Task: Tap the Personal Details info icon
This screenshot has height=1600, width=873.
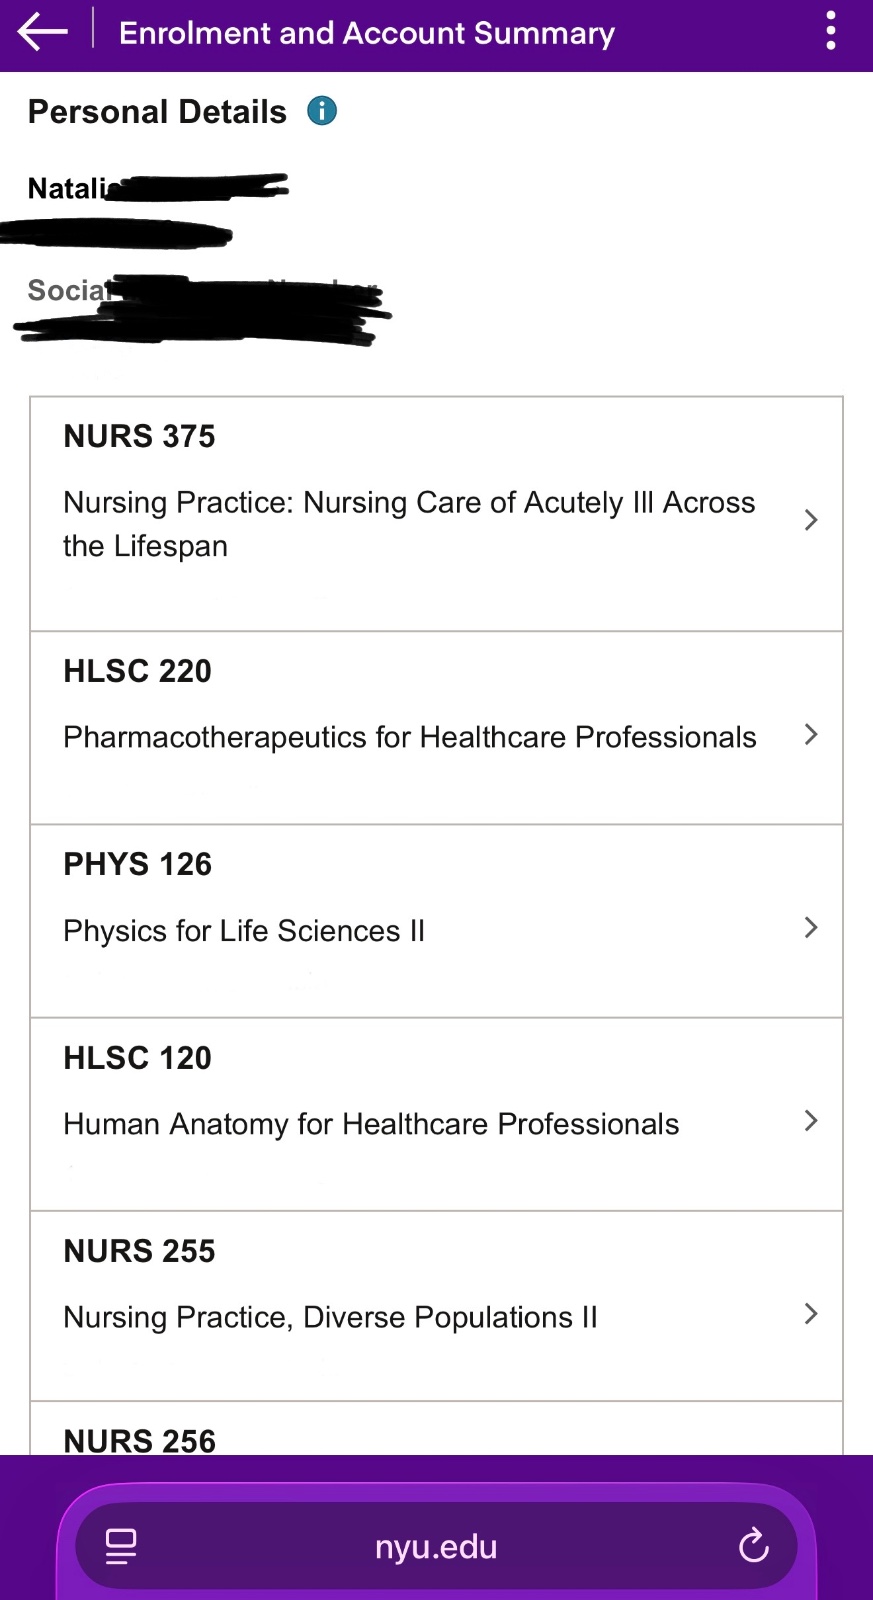Action: click(x=322, y=111)
